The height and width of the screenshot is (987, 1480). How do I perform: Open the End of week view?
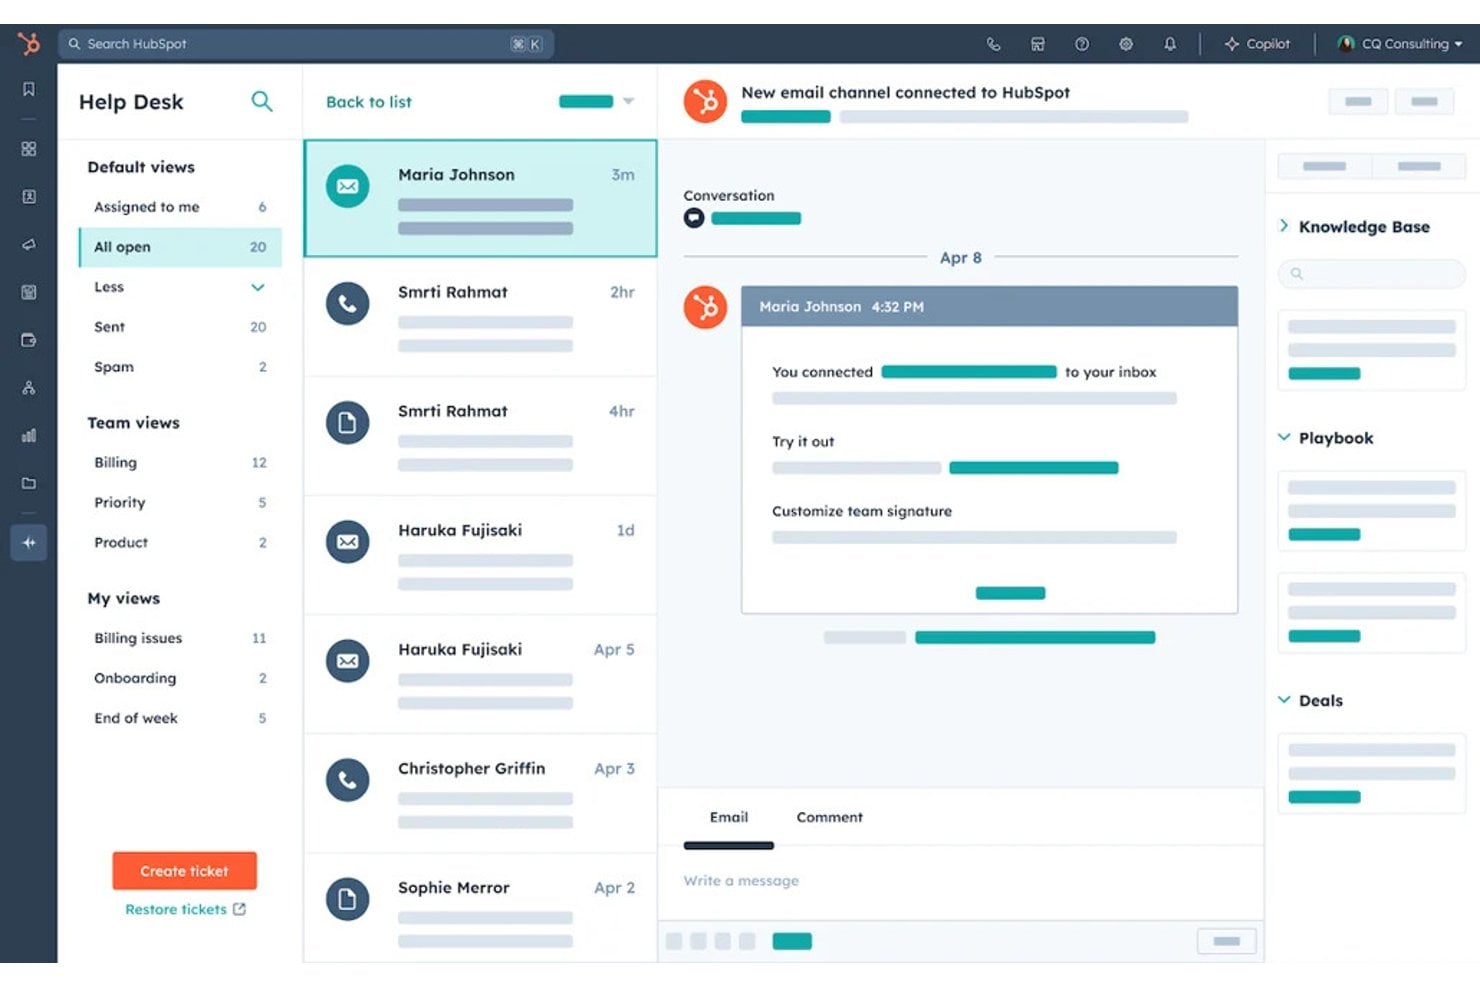click(180, 718)
